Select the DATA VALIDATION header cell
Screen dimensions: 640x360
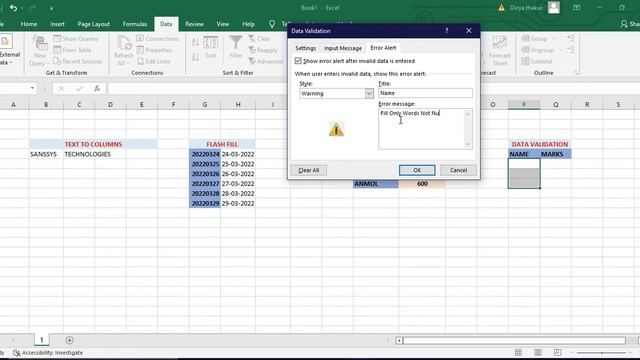pyautogui.click(x=540, y=144)
